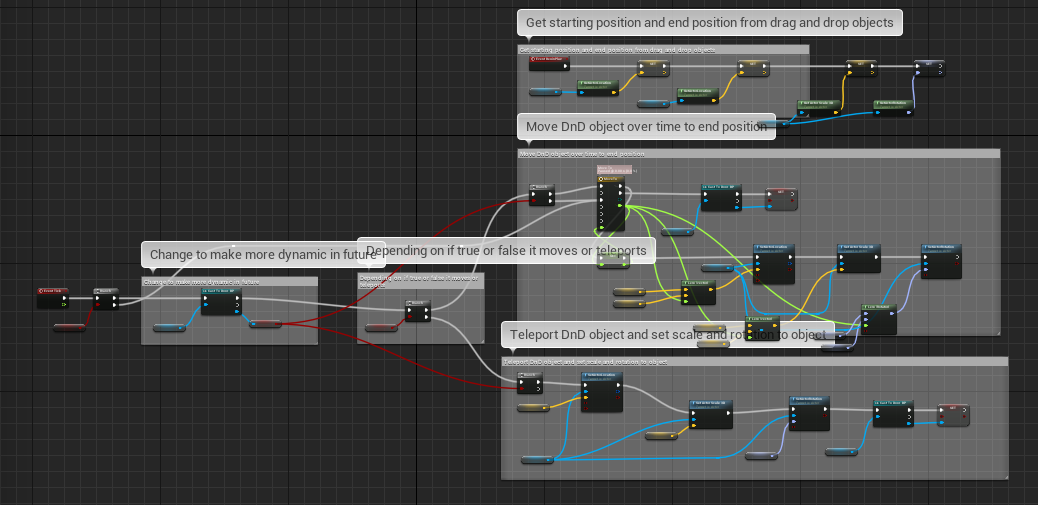This screenshot has width=1038, height=505.
Task: Click 'Get starting position and end position' comment bubble
Action: (x=710, y=23)
